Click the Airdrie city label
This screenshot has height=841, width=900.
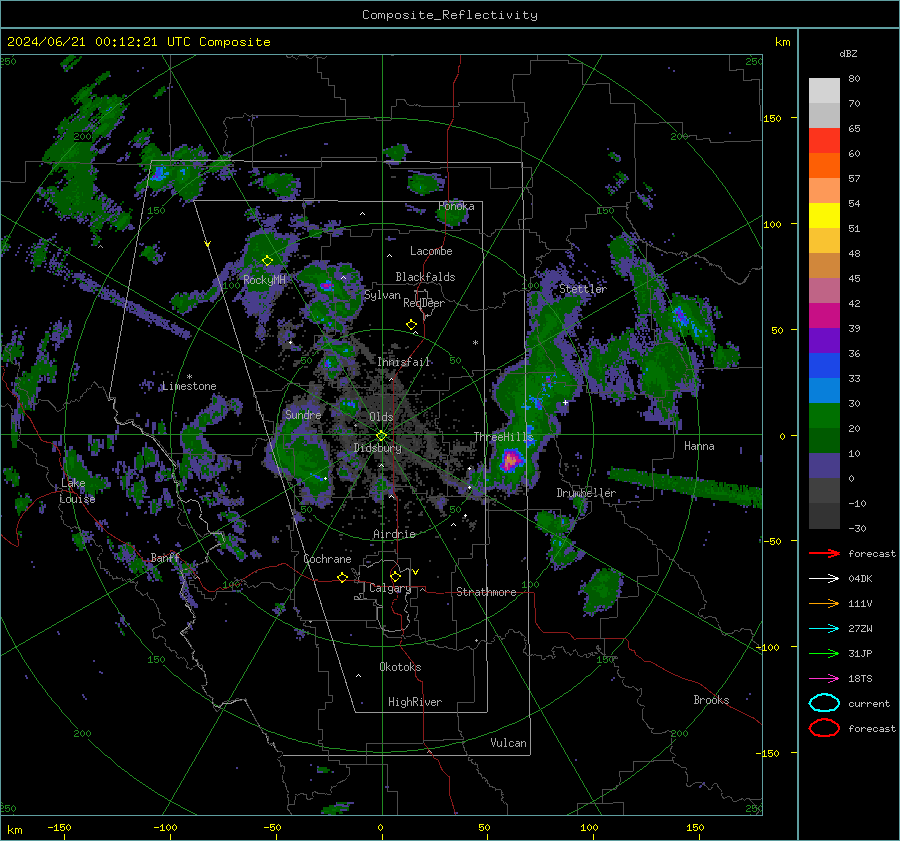click(x=394, y=534)
